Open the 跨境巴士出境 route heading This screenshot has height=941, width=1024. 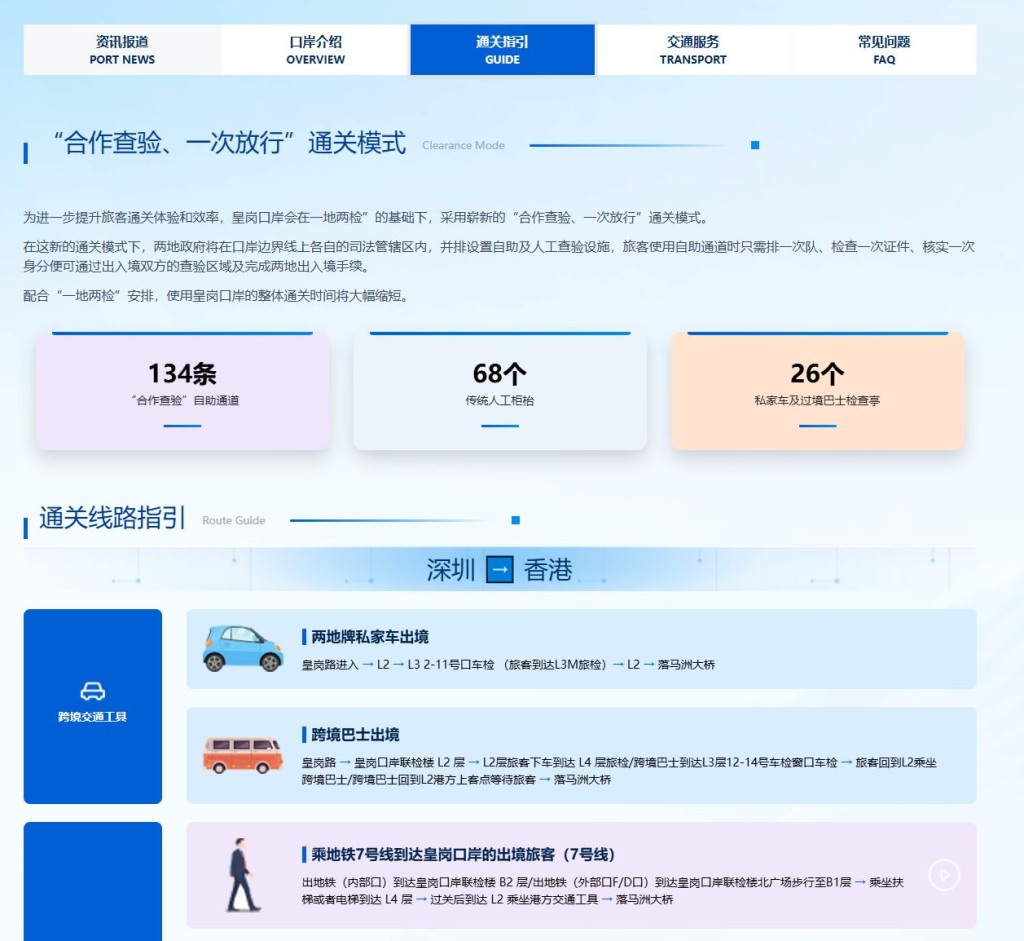pyautogui.click(x=355, y=735)
